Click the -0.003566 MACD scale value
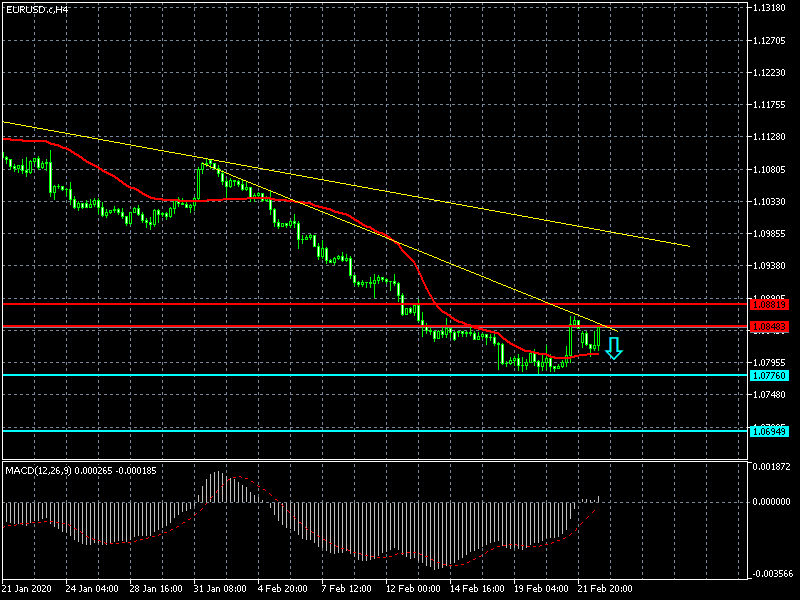 coord(774,574)
